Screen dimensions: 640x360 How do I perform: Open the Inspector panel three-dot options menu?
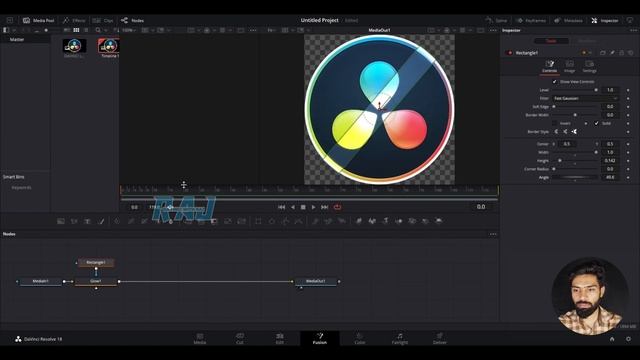pos(633,30)
